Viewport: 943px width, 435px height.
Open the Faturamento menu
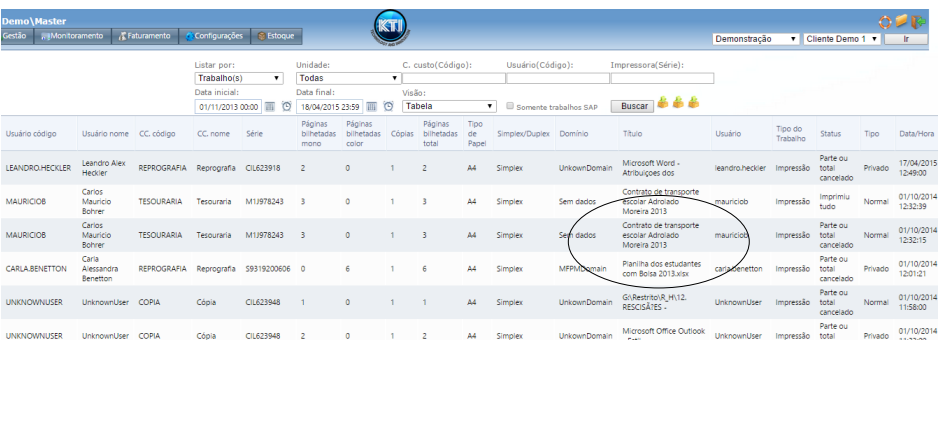145,36
